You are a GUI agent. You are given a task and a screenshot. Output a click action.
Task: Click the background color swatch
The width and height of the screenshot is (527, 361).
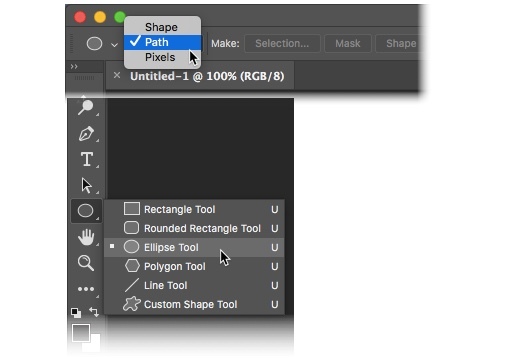95,343
